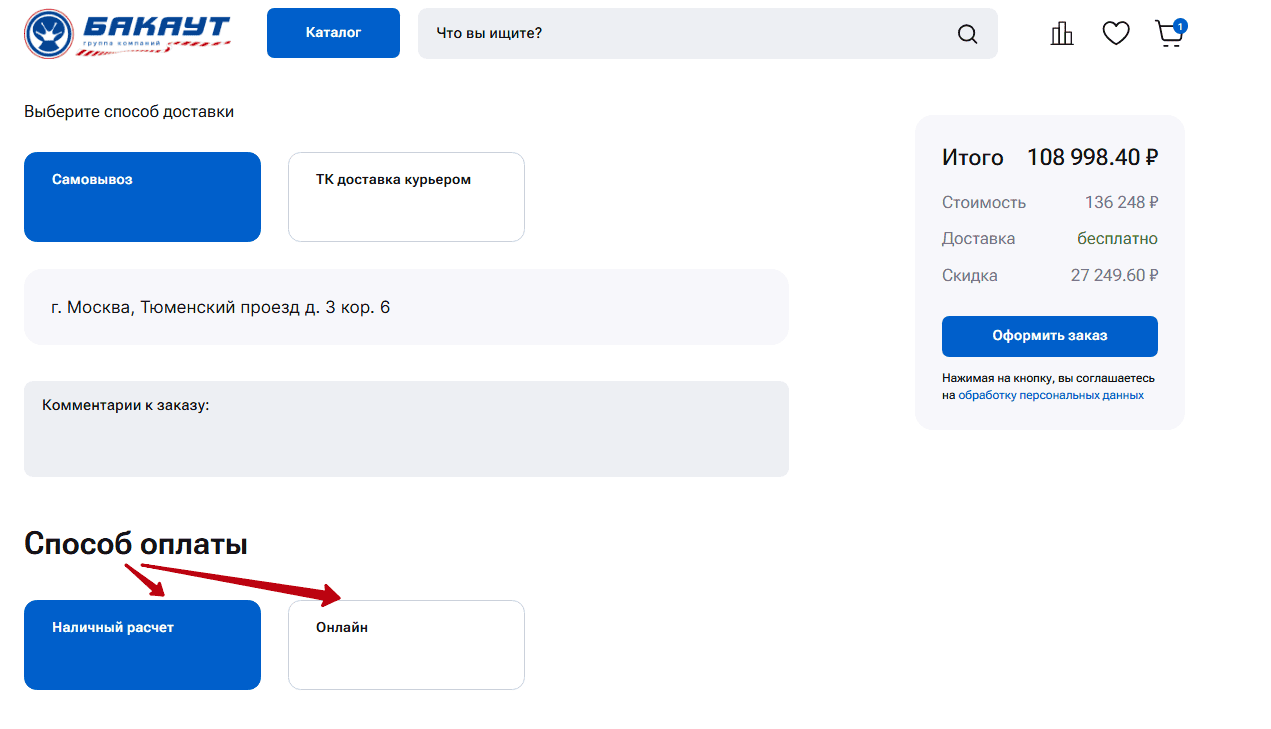Open the product comparison bar chart icon
1271x729 pixels.
[x=1061, y=34]
